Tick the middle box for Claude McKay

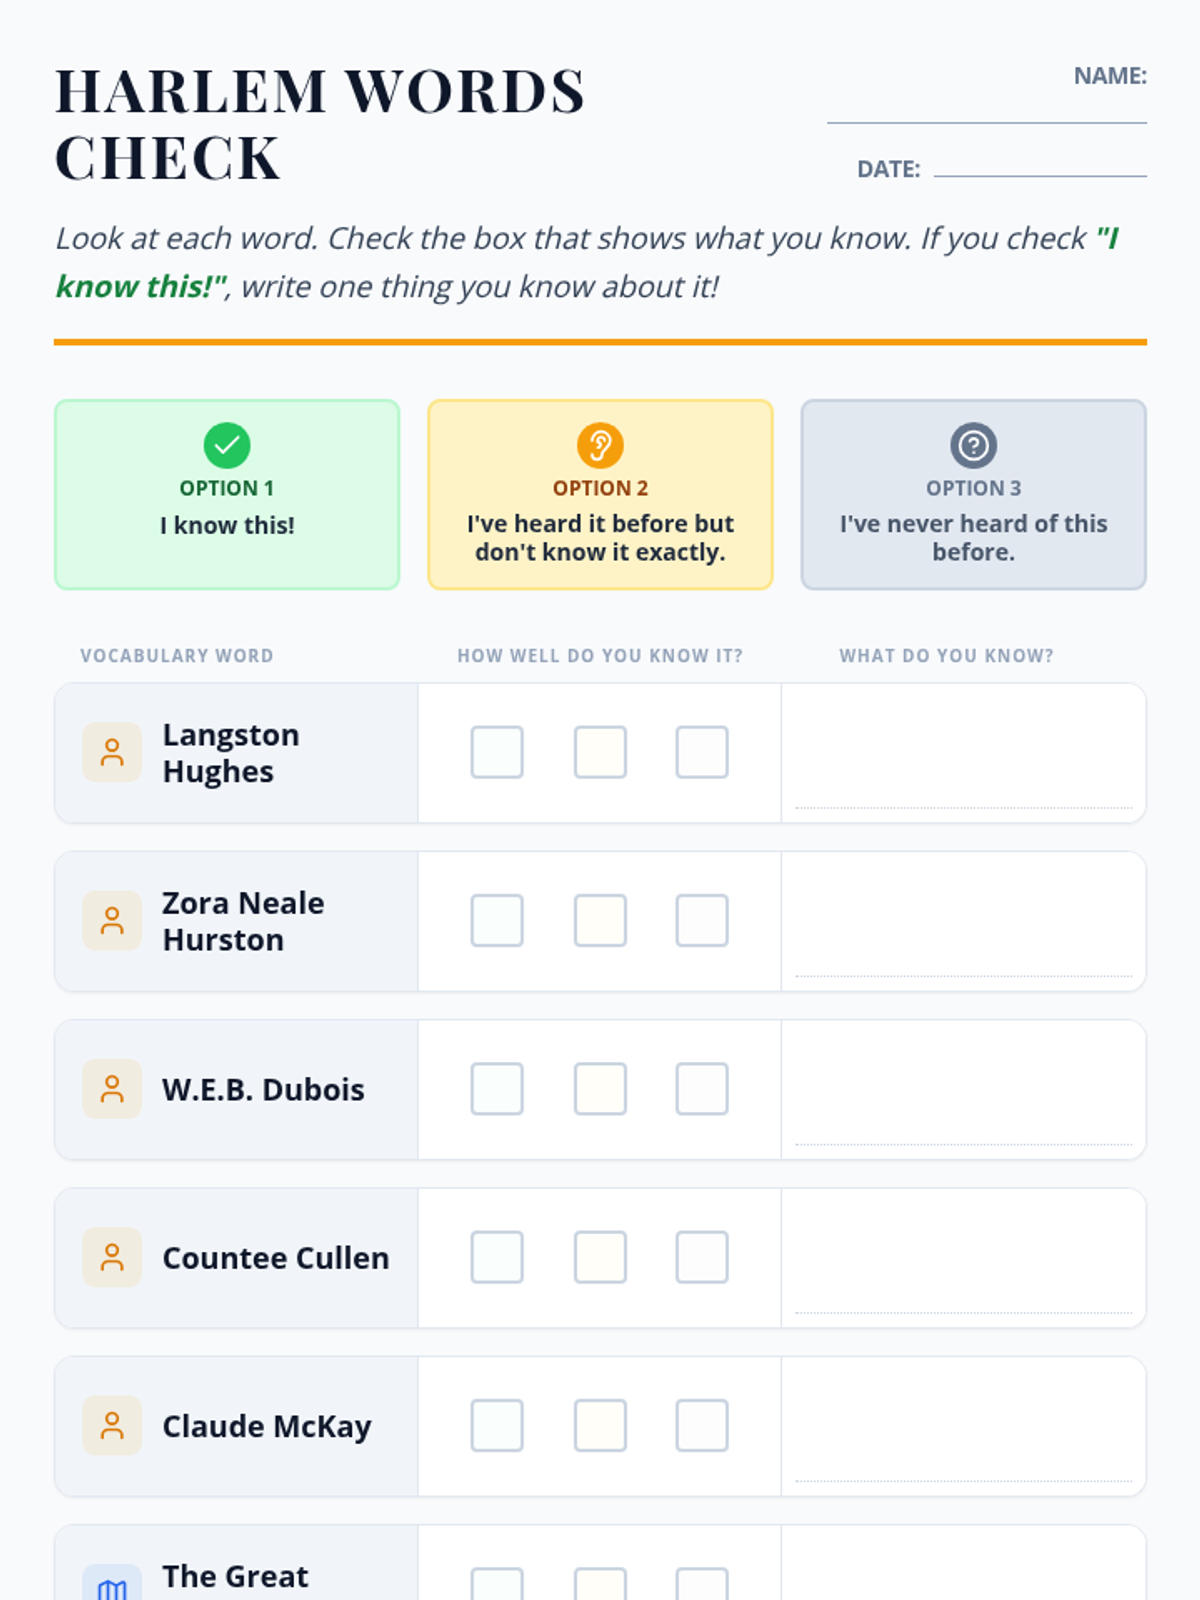point(600,1425)
